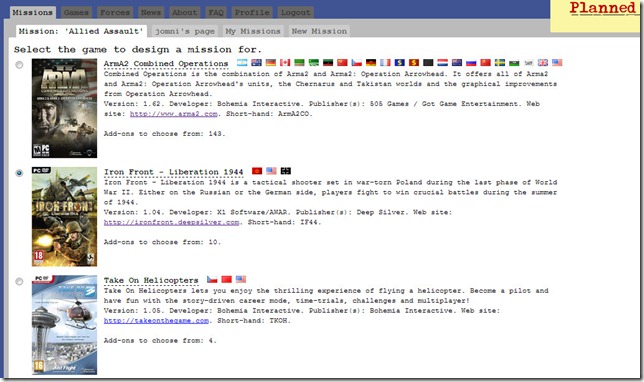Viewport: 644px width, 382px height.
Task: Click 'Add-ons to choose from: 10.' text
Action: (162, 242)
